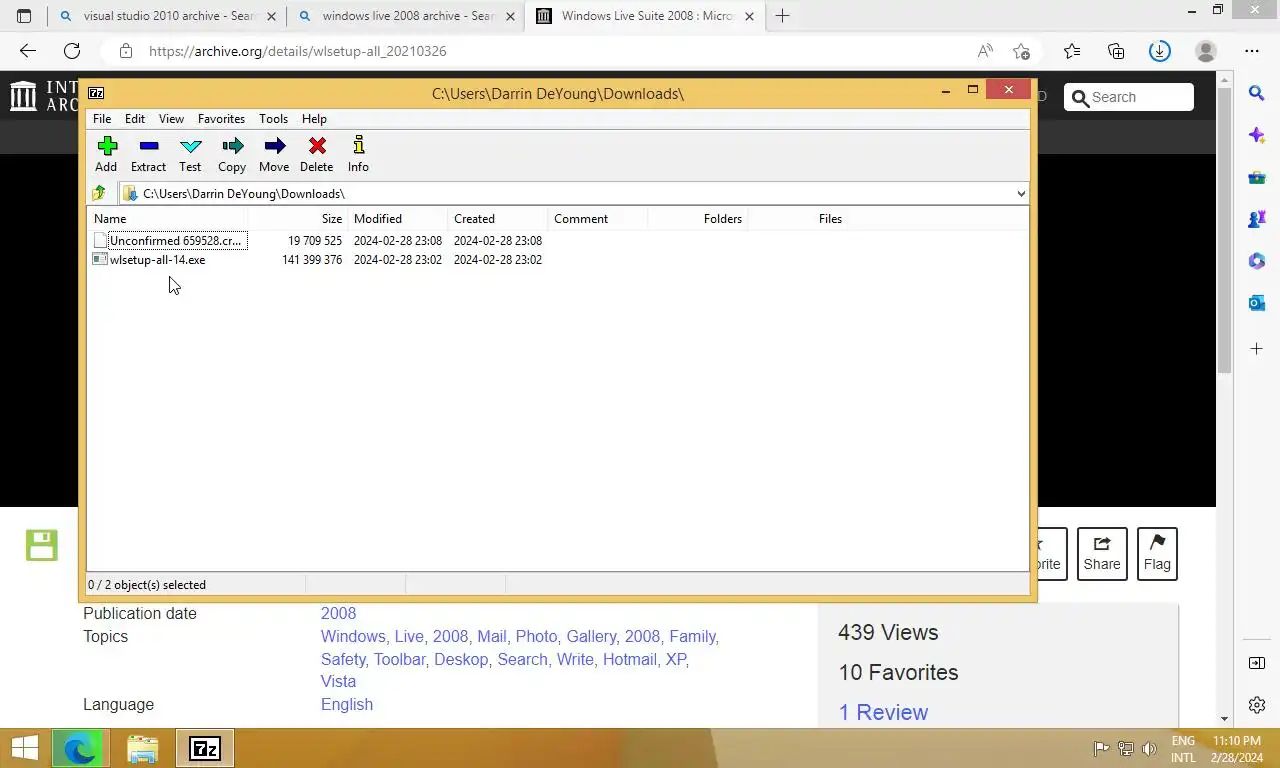The image size is (1280, 768).
Task: Switch to visual studio 2010 archive tab
Action: (166, 16)
